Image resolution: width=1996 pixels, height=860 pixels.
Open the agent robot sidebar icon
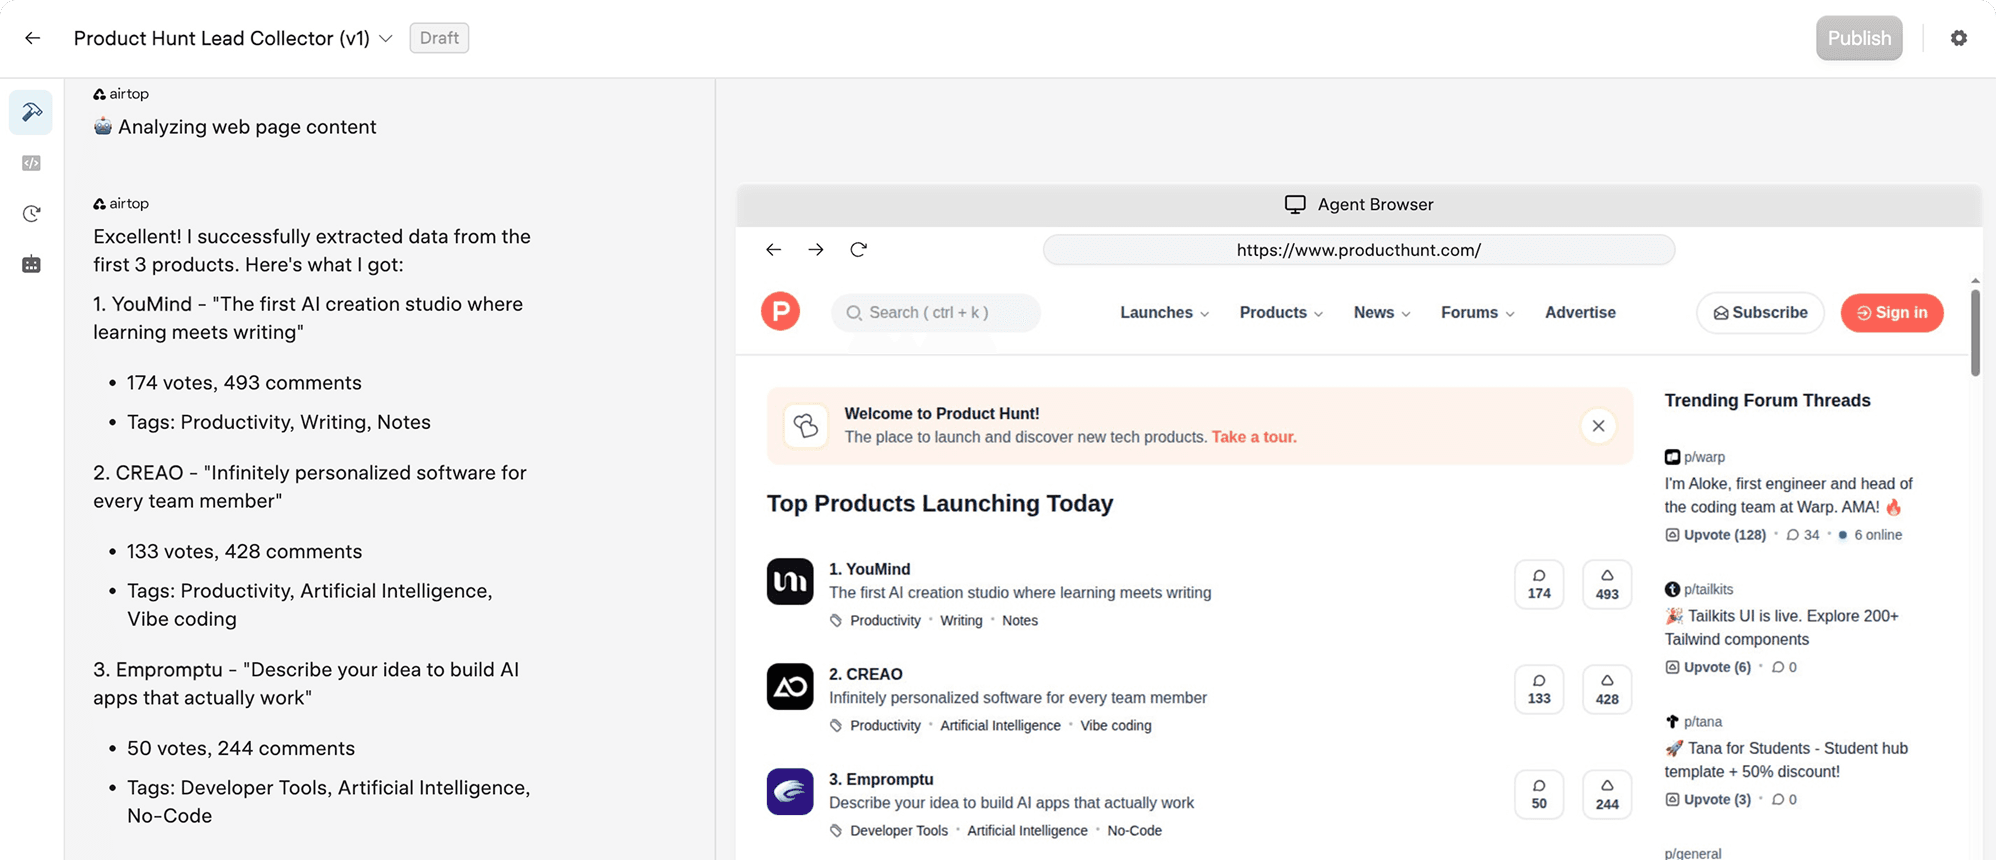[x=31, y=264]
